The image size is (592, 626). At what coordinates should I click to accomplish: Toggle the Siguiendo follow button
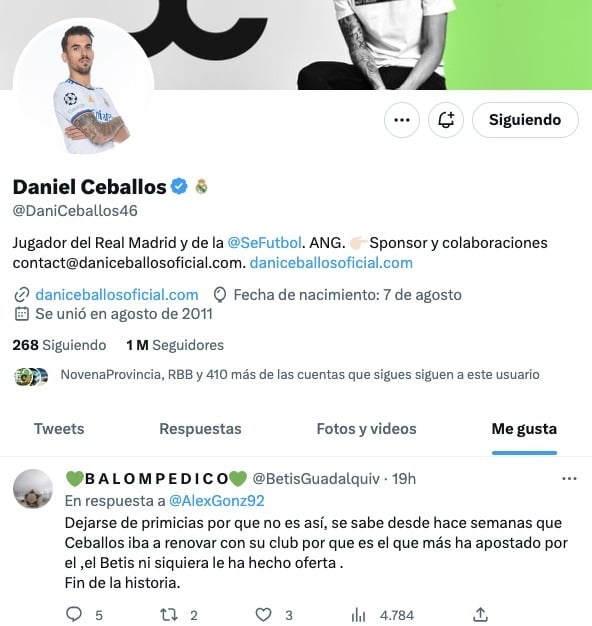(525, 120)
